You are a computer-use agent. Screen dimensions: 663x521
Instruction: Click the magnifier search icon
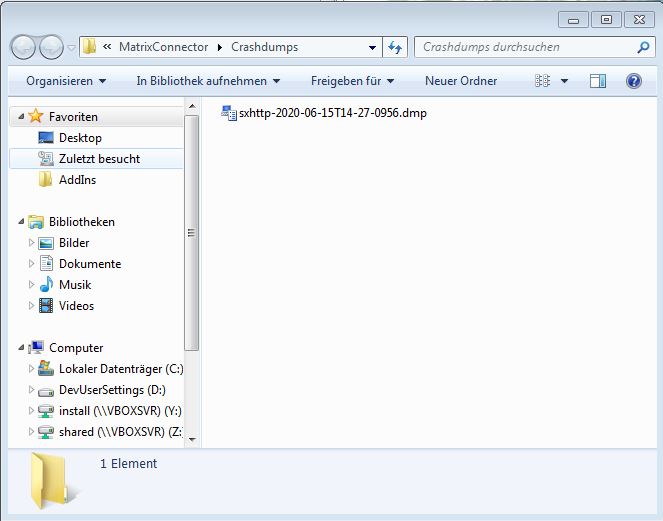point(643,47)
